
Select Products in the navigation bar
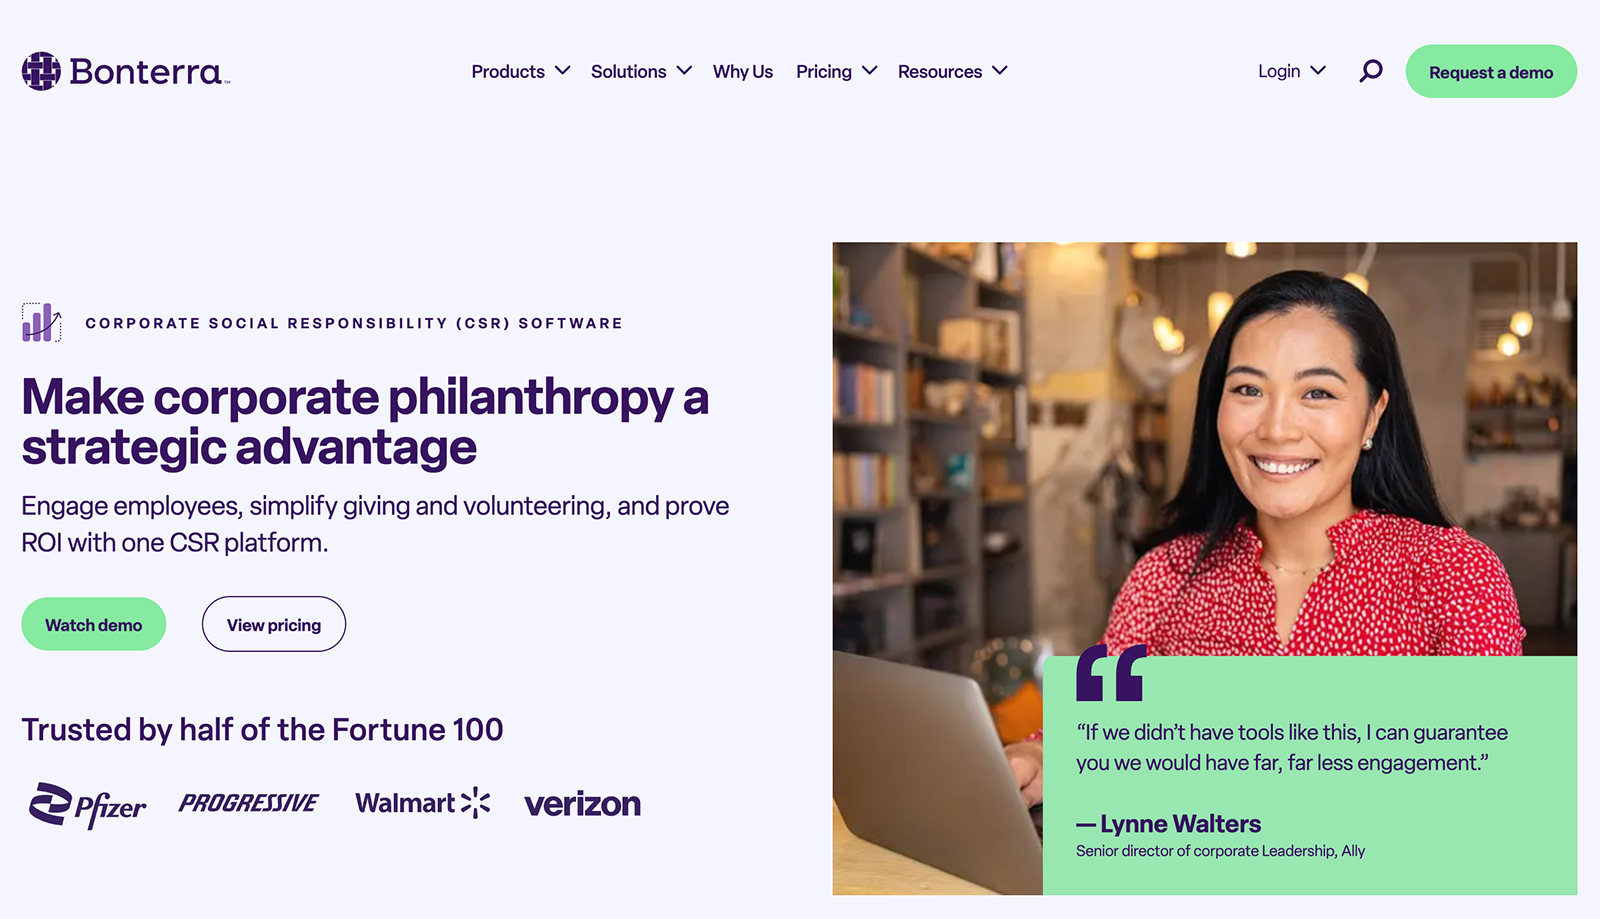508,71
